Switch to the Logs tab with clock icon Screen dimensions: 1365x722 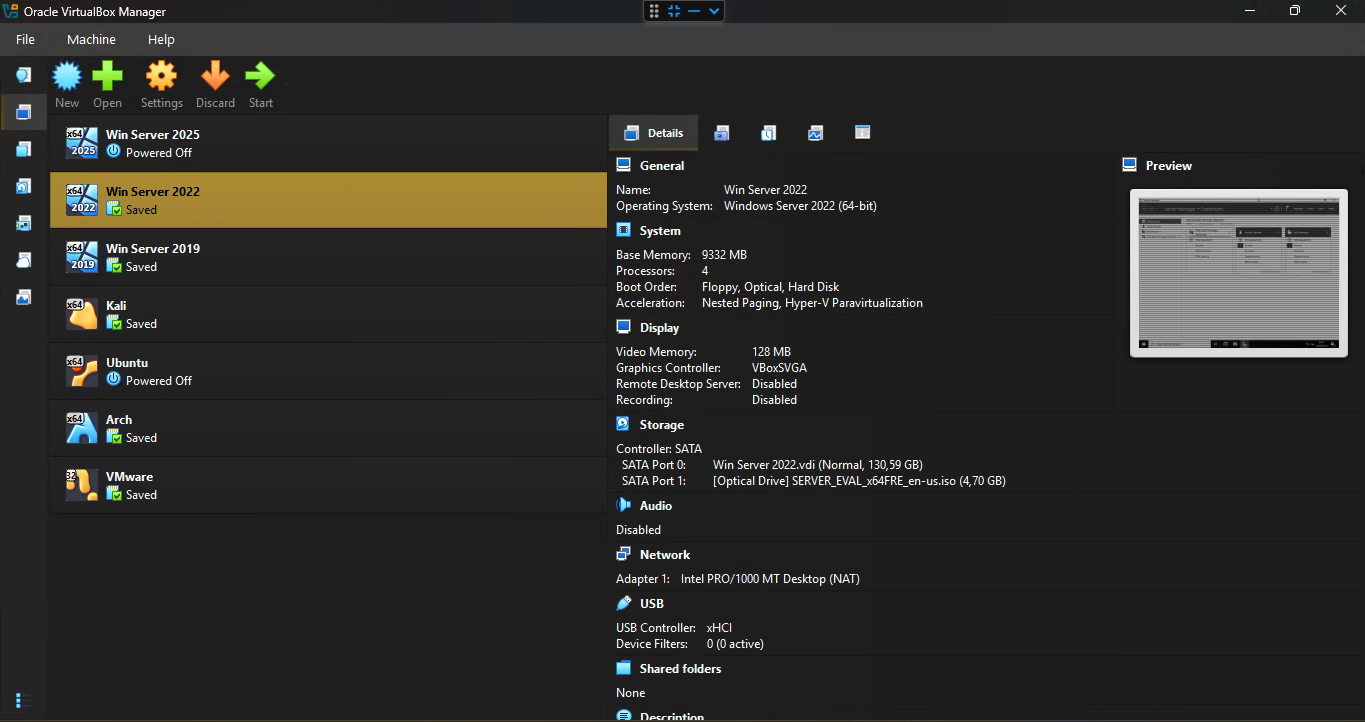768,133
